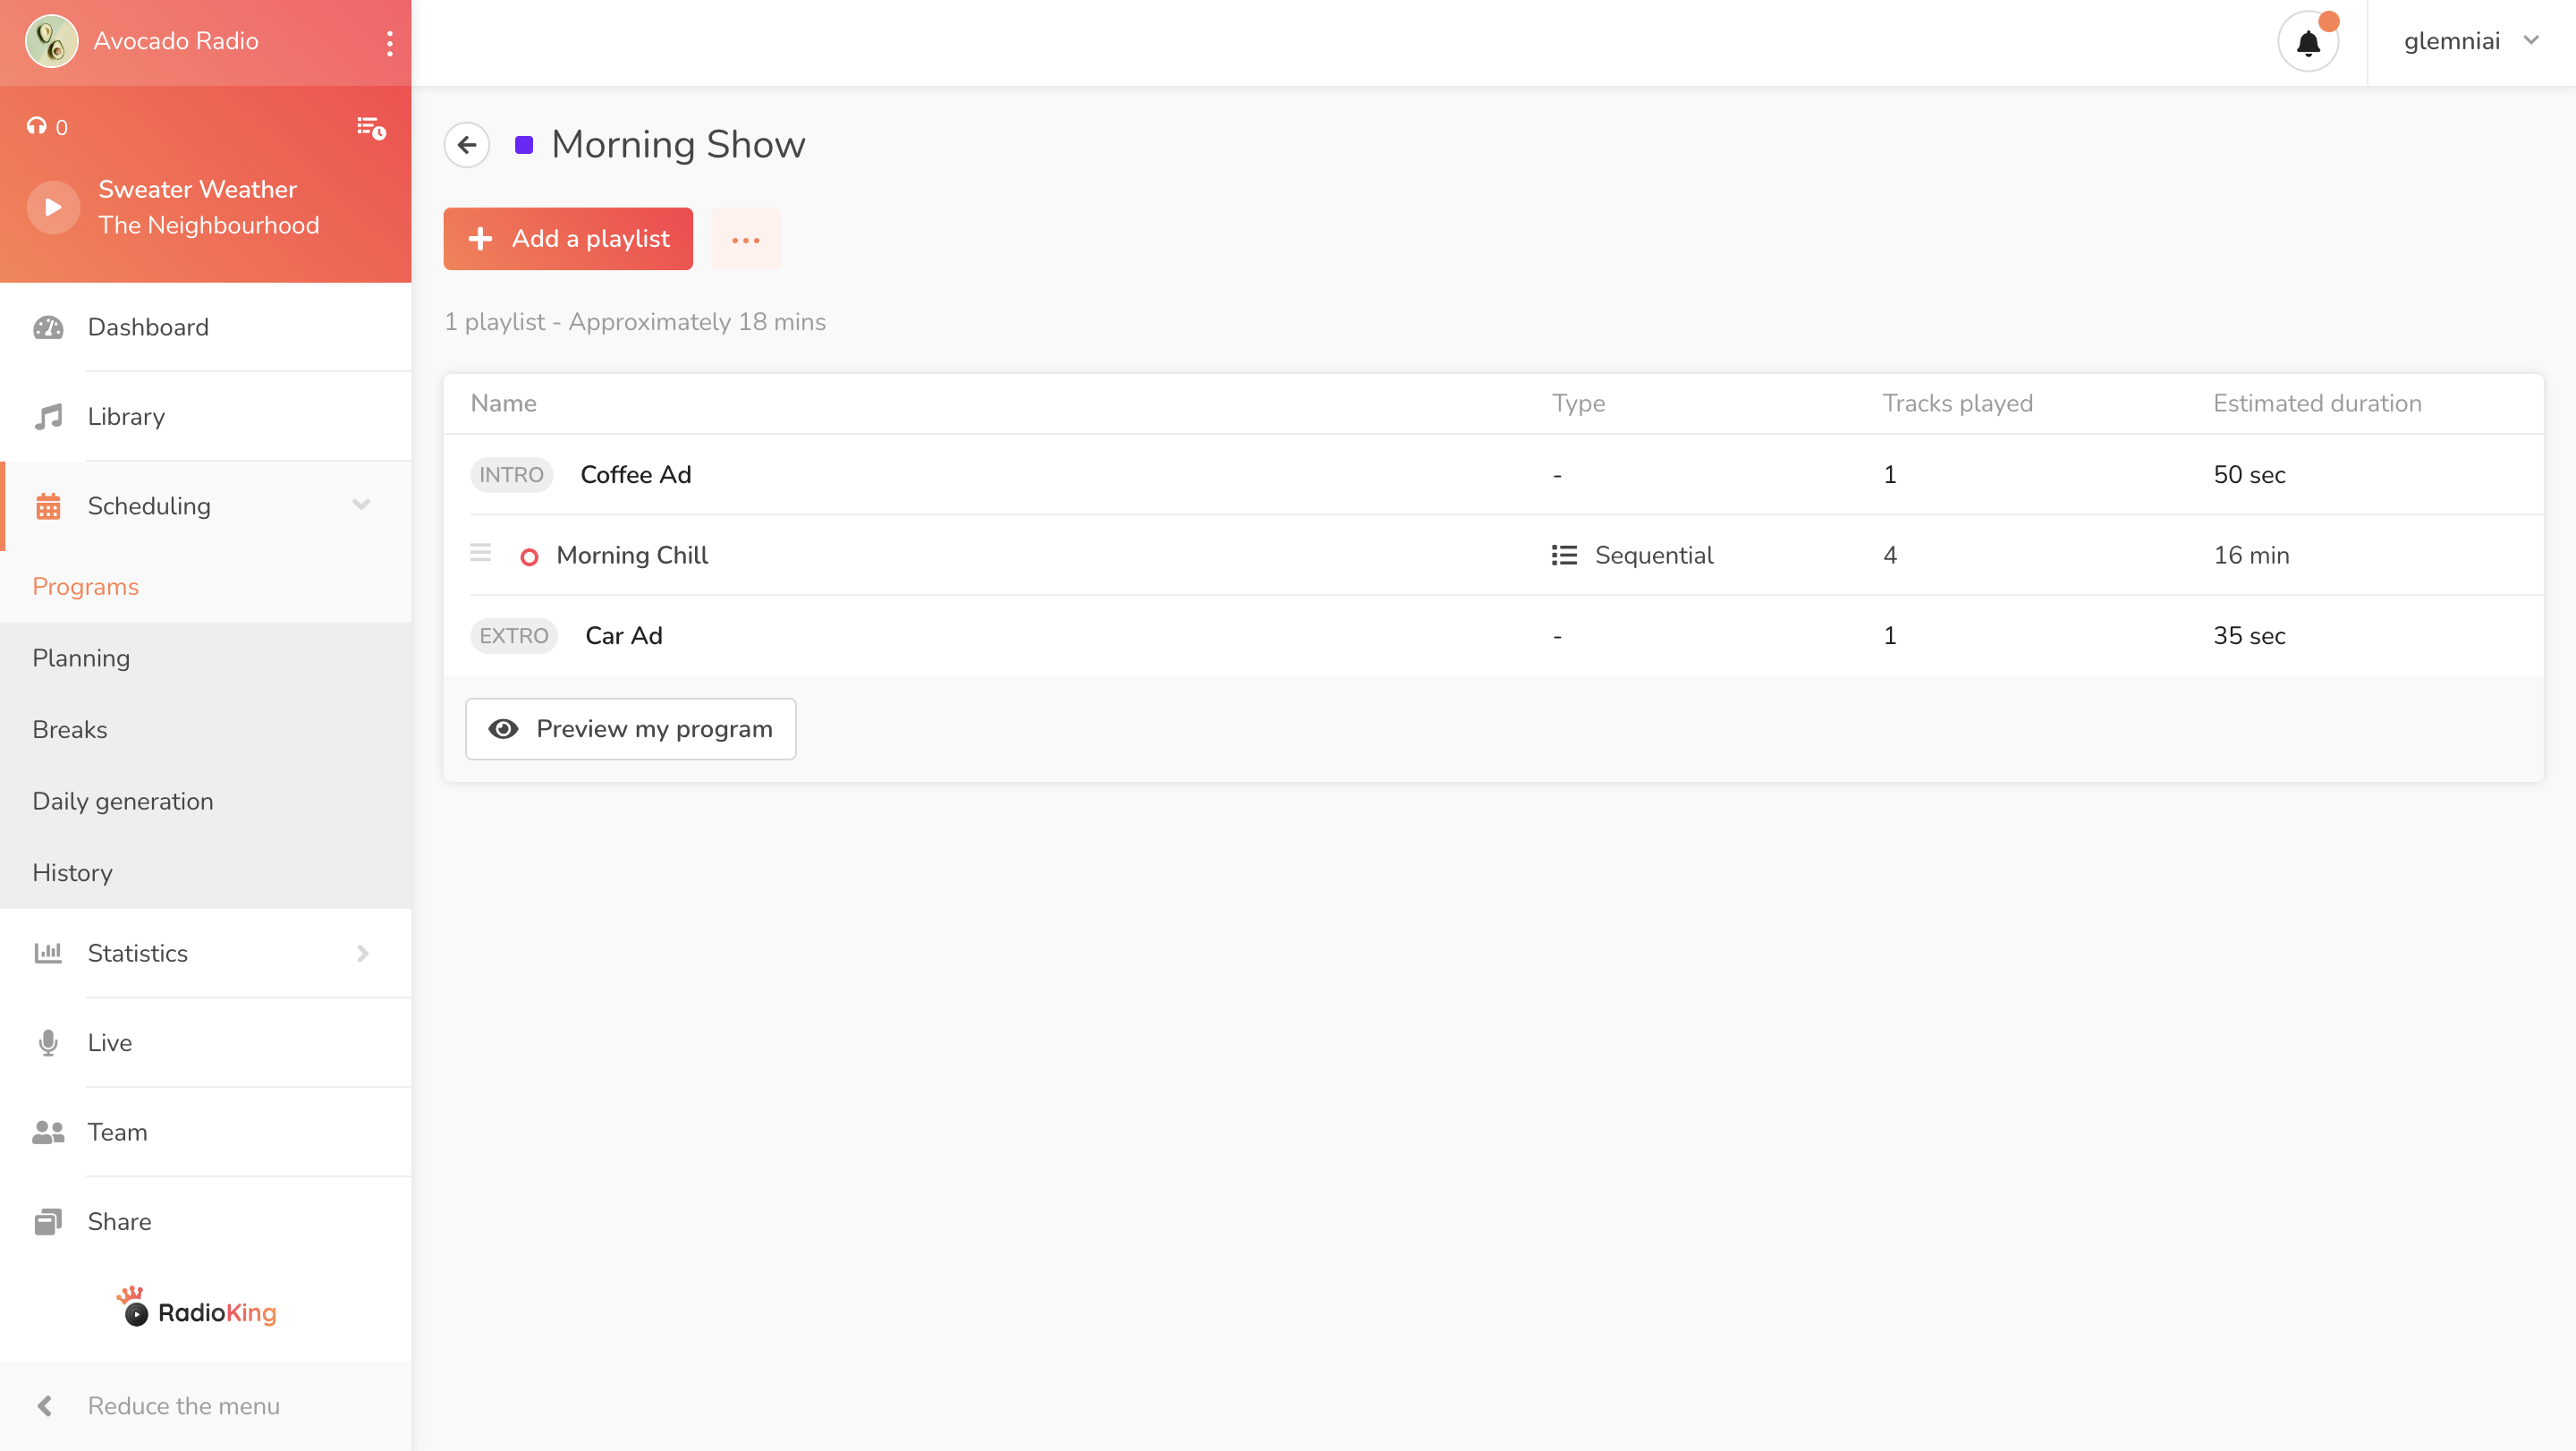Screen dimensions: 2576x1451
Task: Click Reduce the menu
Action: pyautogui.click(x=206, y=1406)
